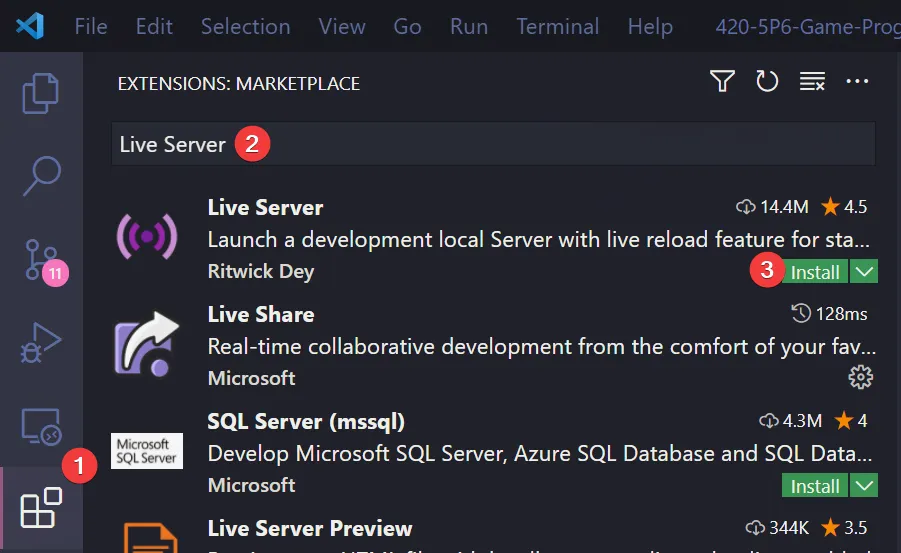Screen dimensions: 901x553
Task: Click Microsoft publisher under Live Share
Action: 251,378
